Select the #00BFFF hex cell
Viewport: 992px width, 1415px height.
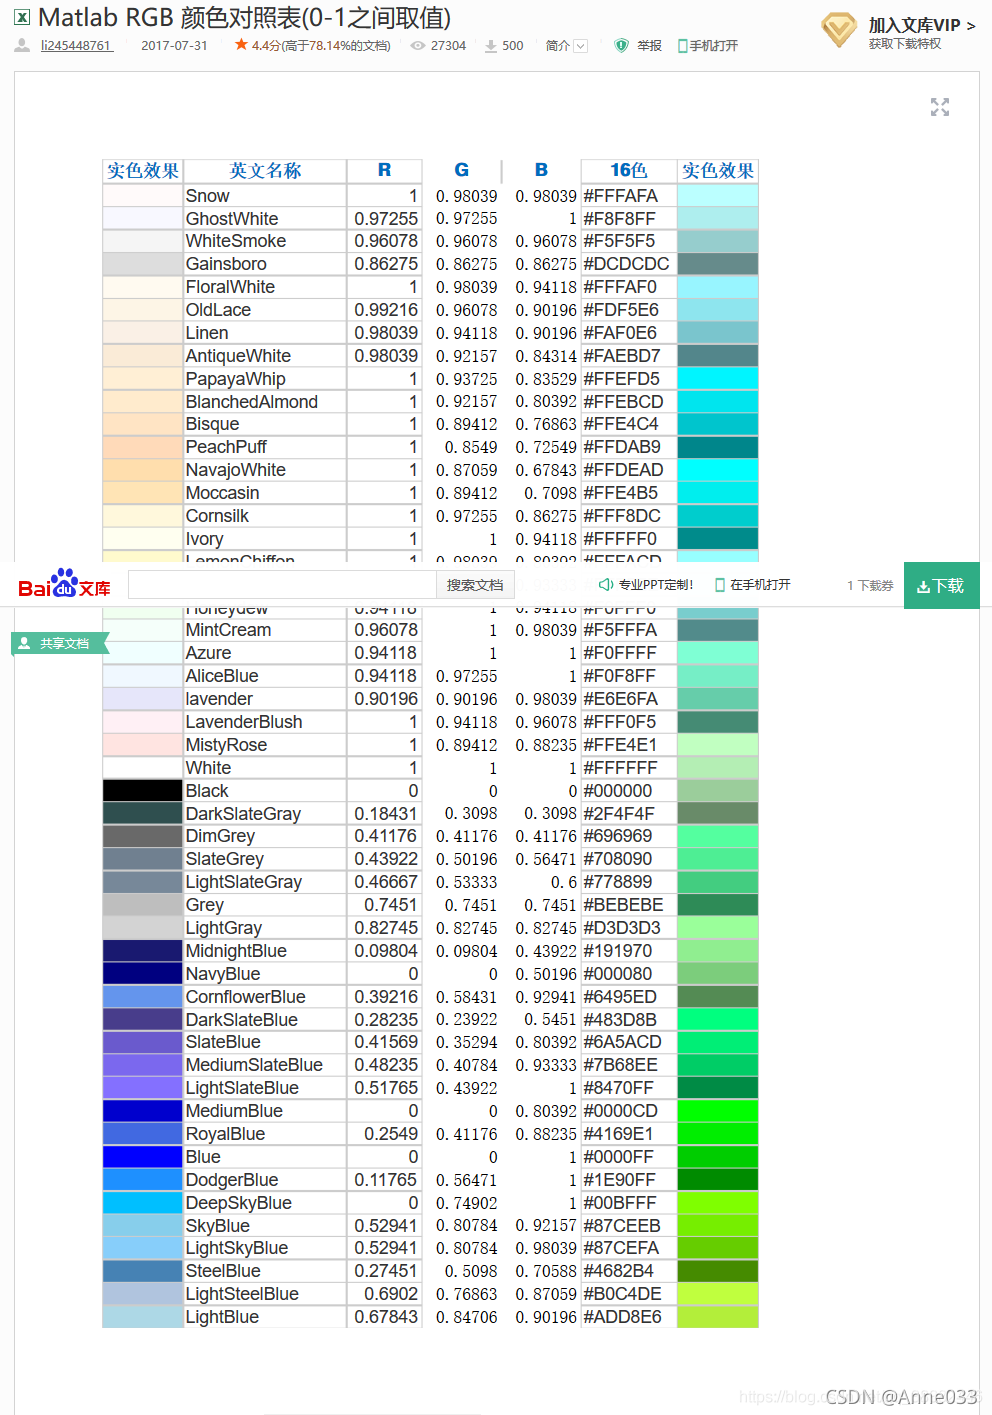coord(628,1202)
